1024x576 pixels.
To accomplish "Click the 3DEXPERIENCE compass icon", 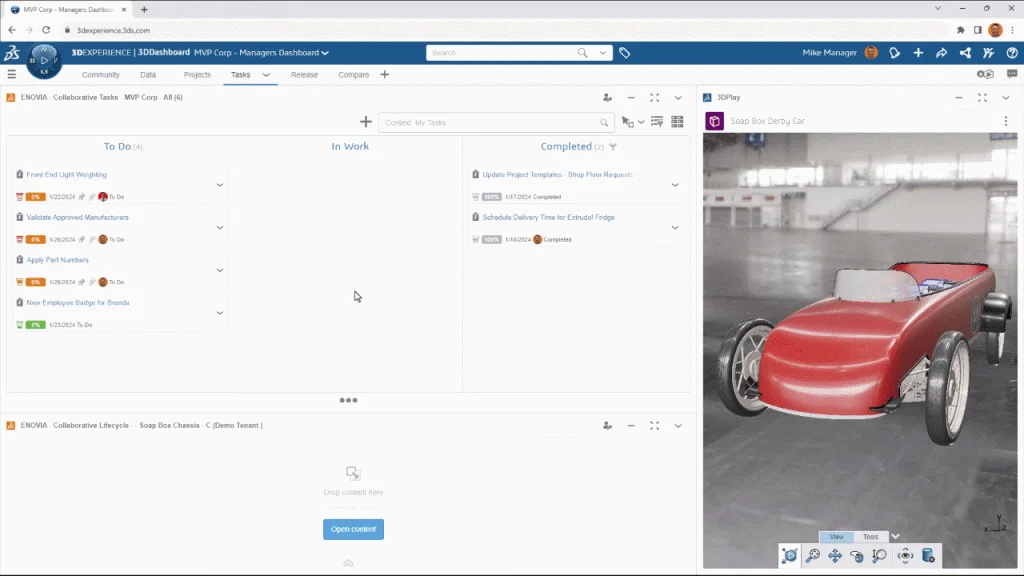I will click(44, 61).
